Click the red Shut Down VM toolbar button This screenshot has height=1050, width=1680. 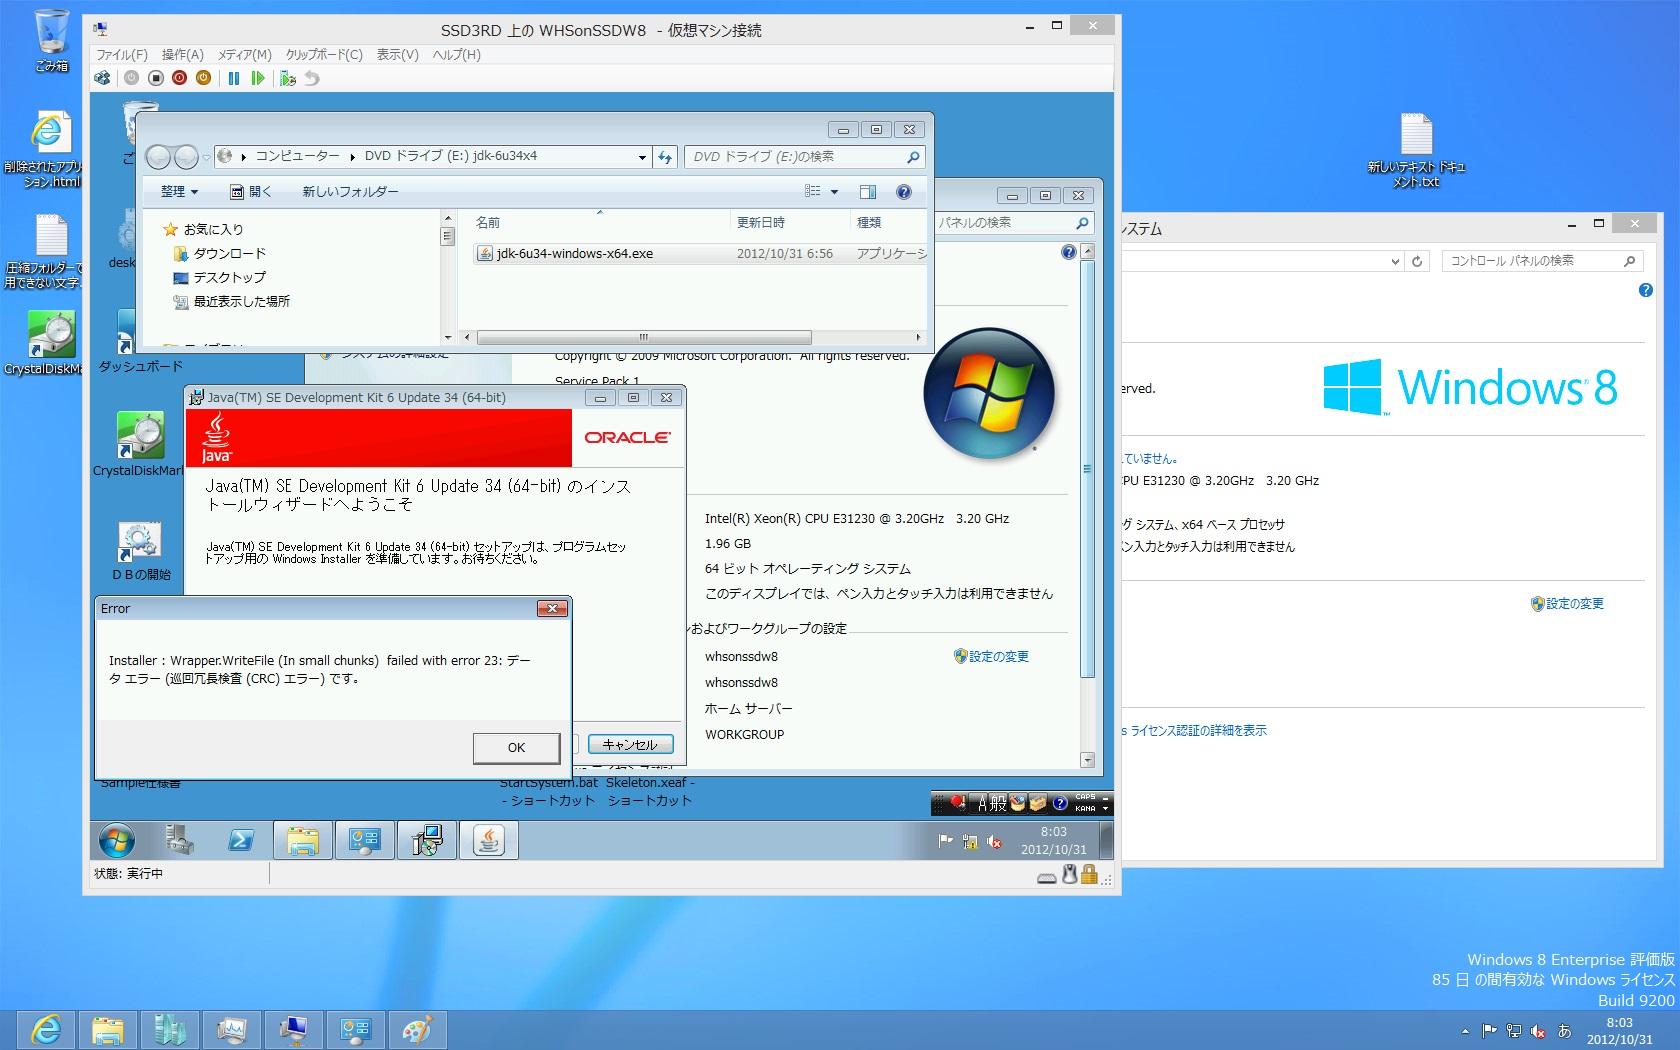point(179,78)
